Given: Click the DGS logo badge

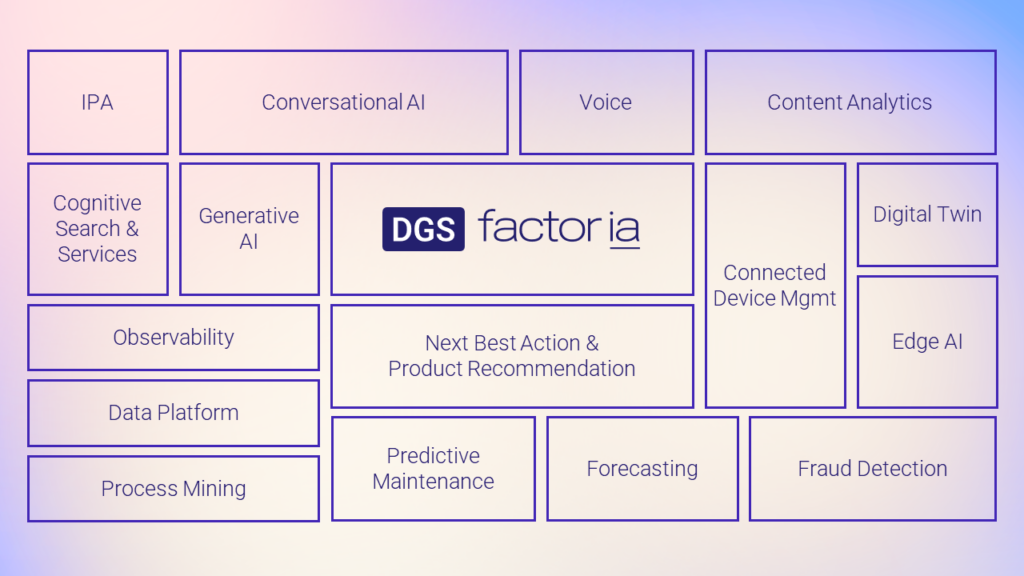Looking at the screenshot, I should pyautogui.click(x=423, y=229).
